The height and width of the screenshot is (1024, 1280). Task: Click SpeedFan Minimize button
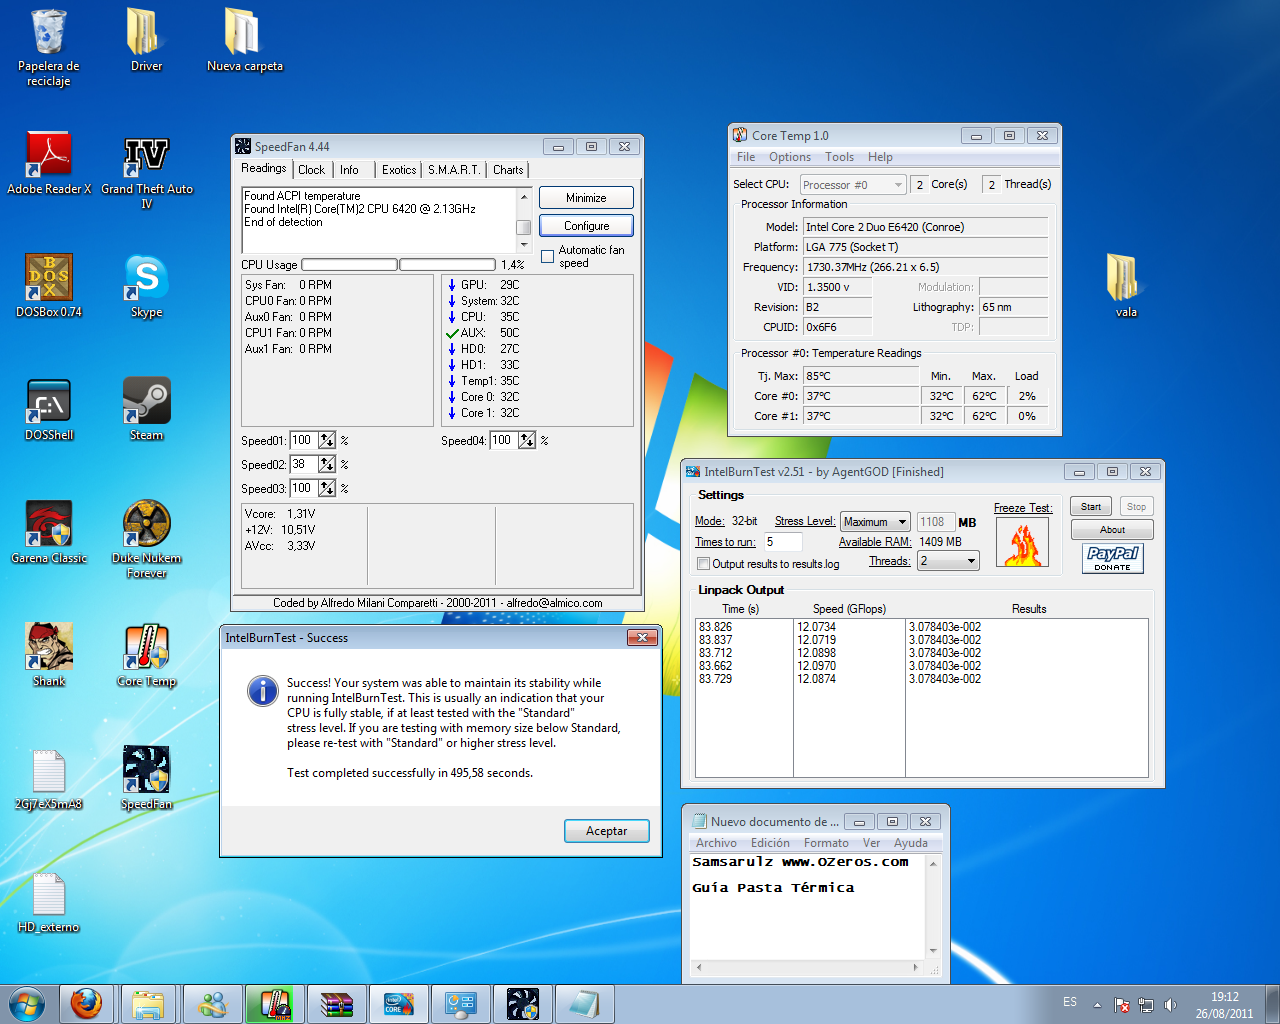coord(586,198)
